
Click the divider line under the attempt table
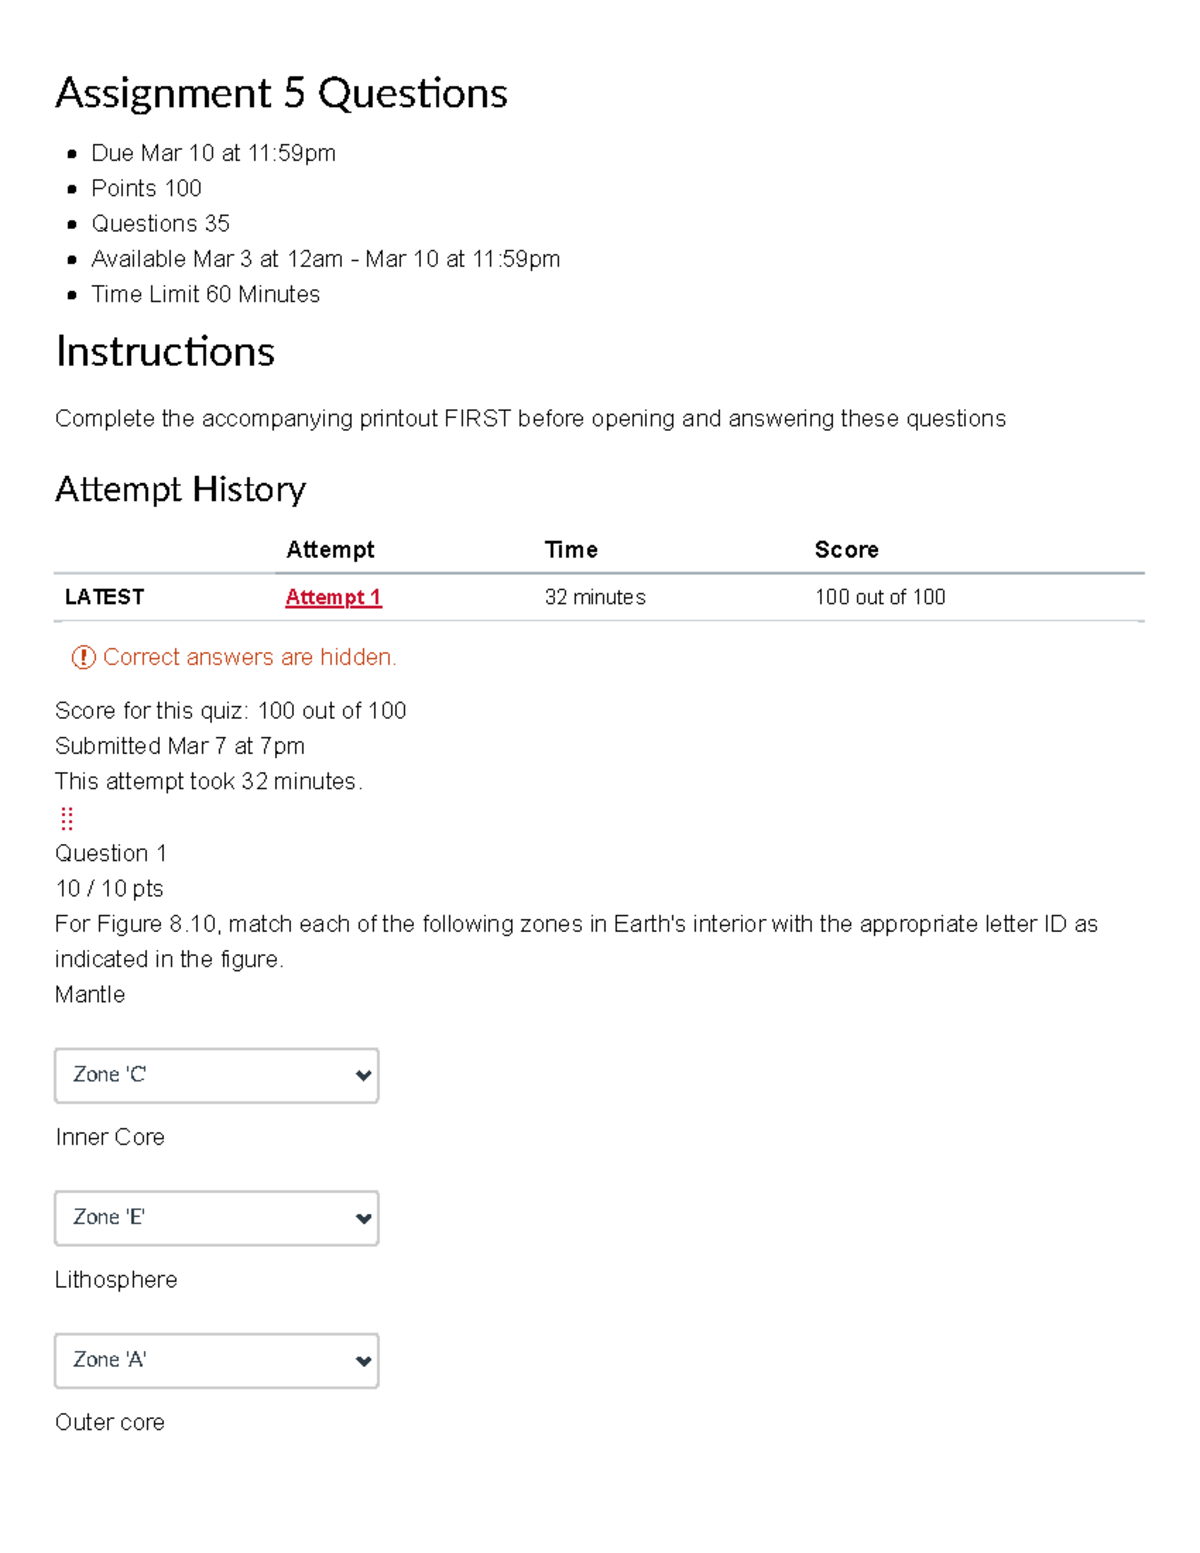[x=600, y=622]
